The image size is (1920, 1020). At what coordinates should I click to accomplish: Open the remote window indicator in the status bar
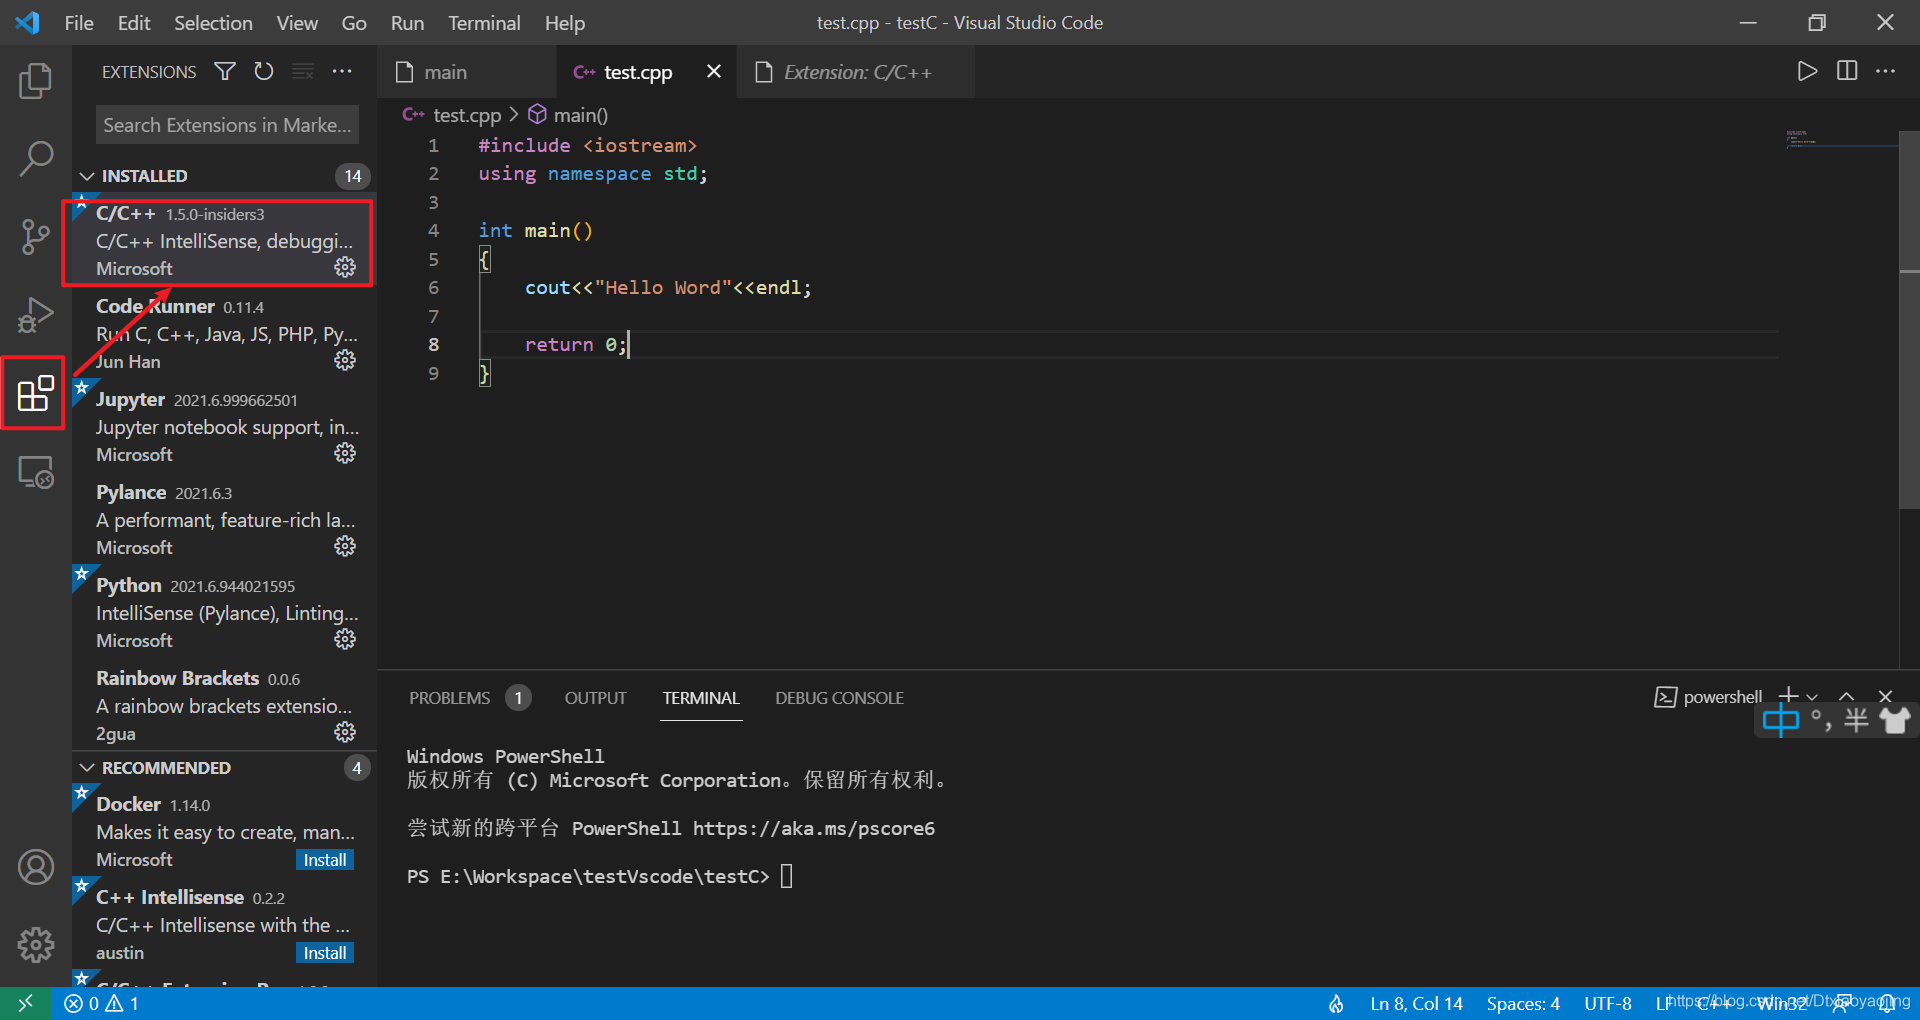click(x=25, y=1003)
